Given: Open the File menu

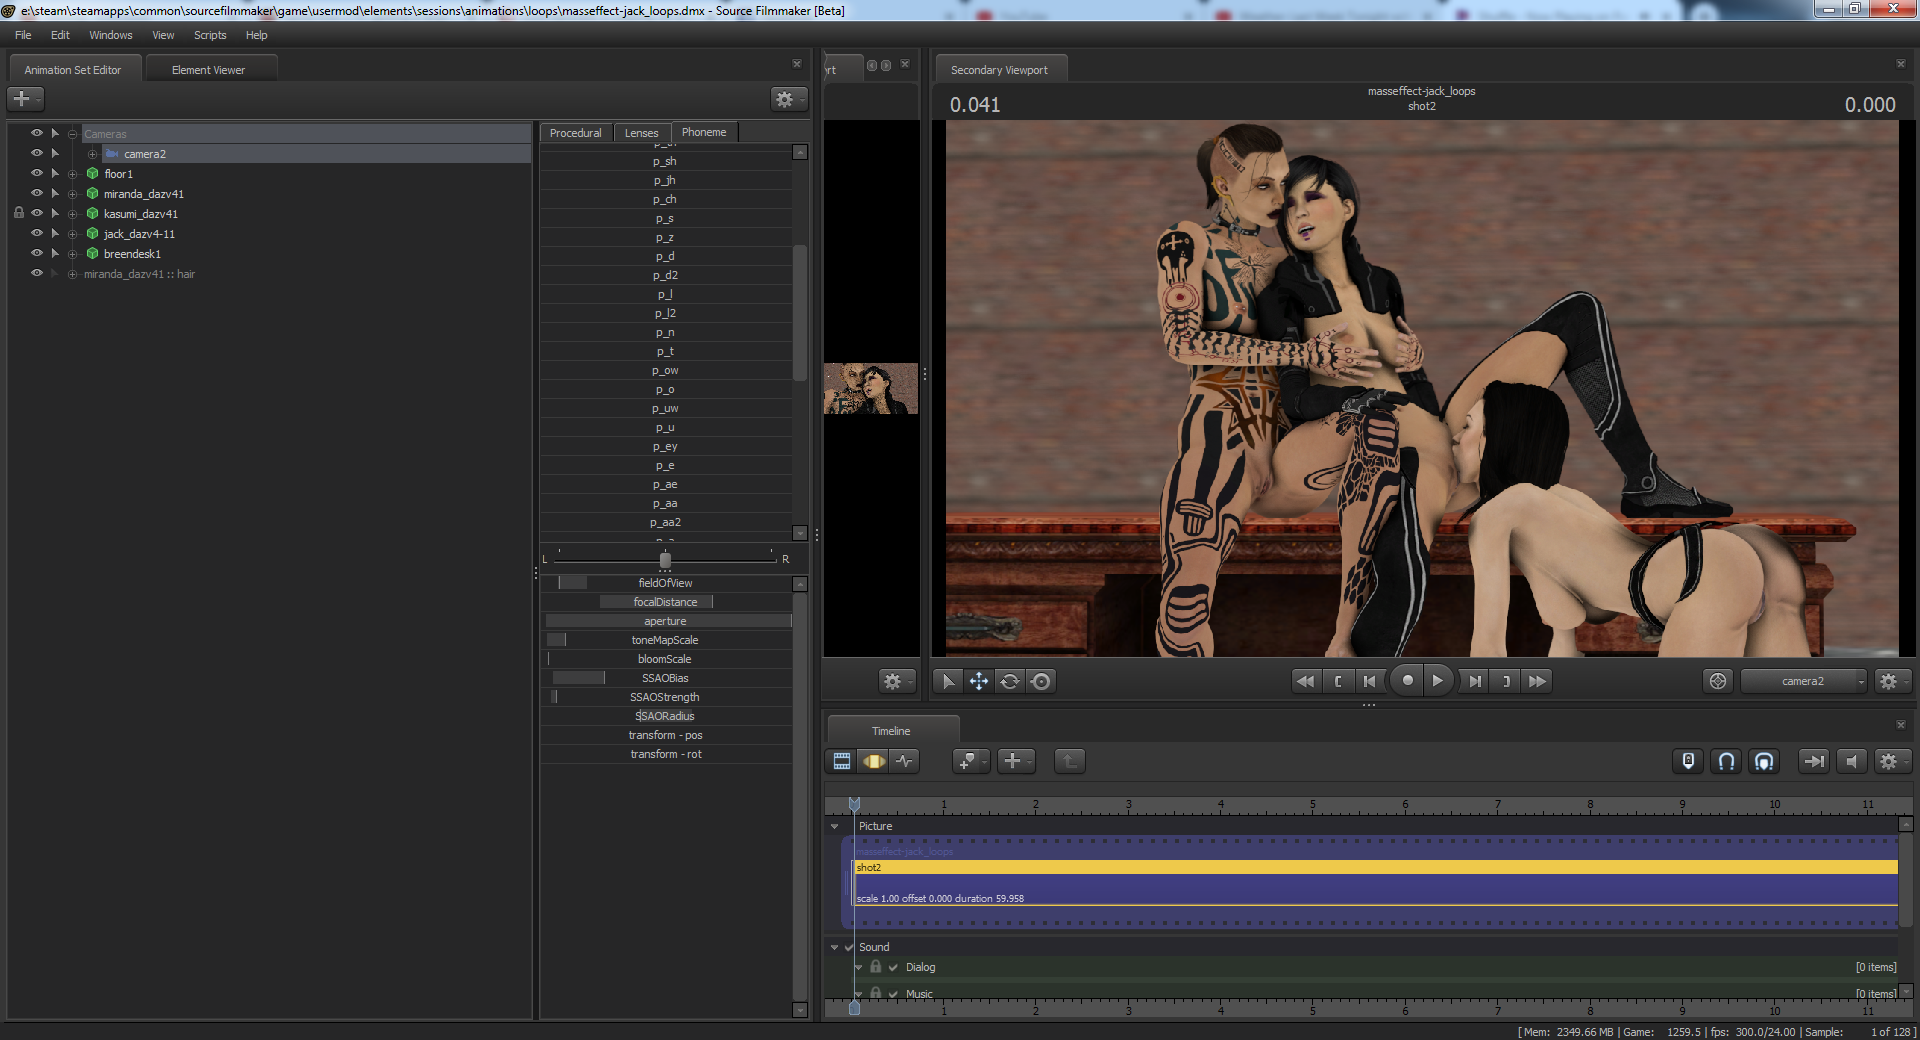Looking at the screenshot, I should coord(23,35).
